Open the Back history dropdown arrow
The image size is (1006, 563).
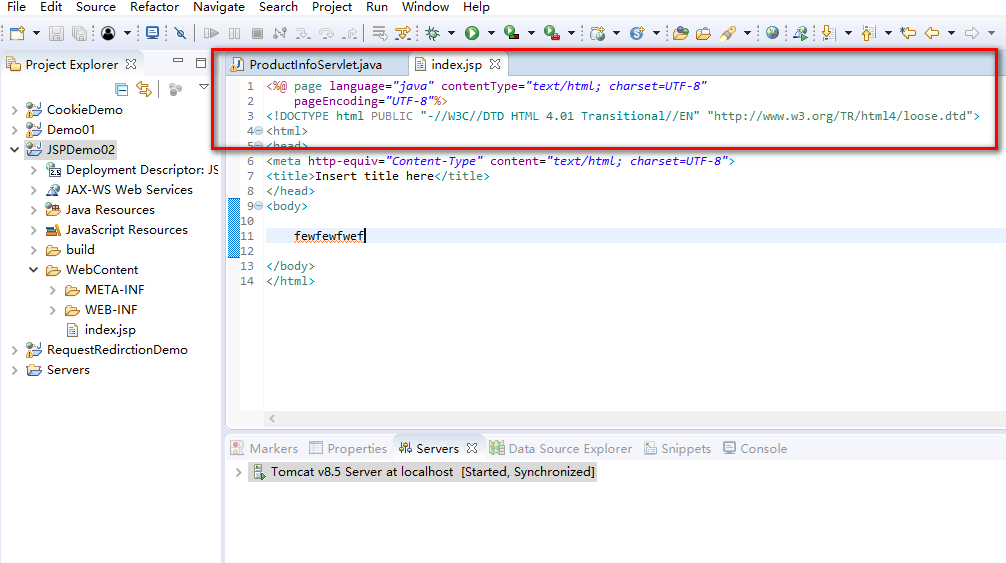(951, 33)
